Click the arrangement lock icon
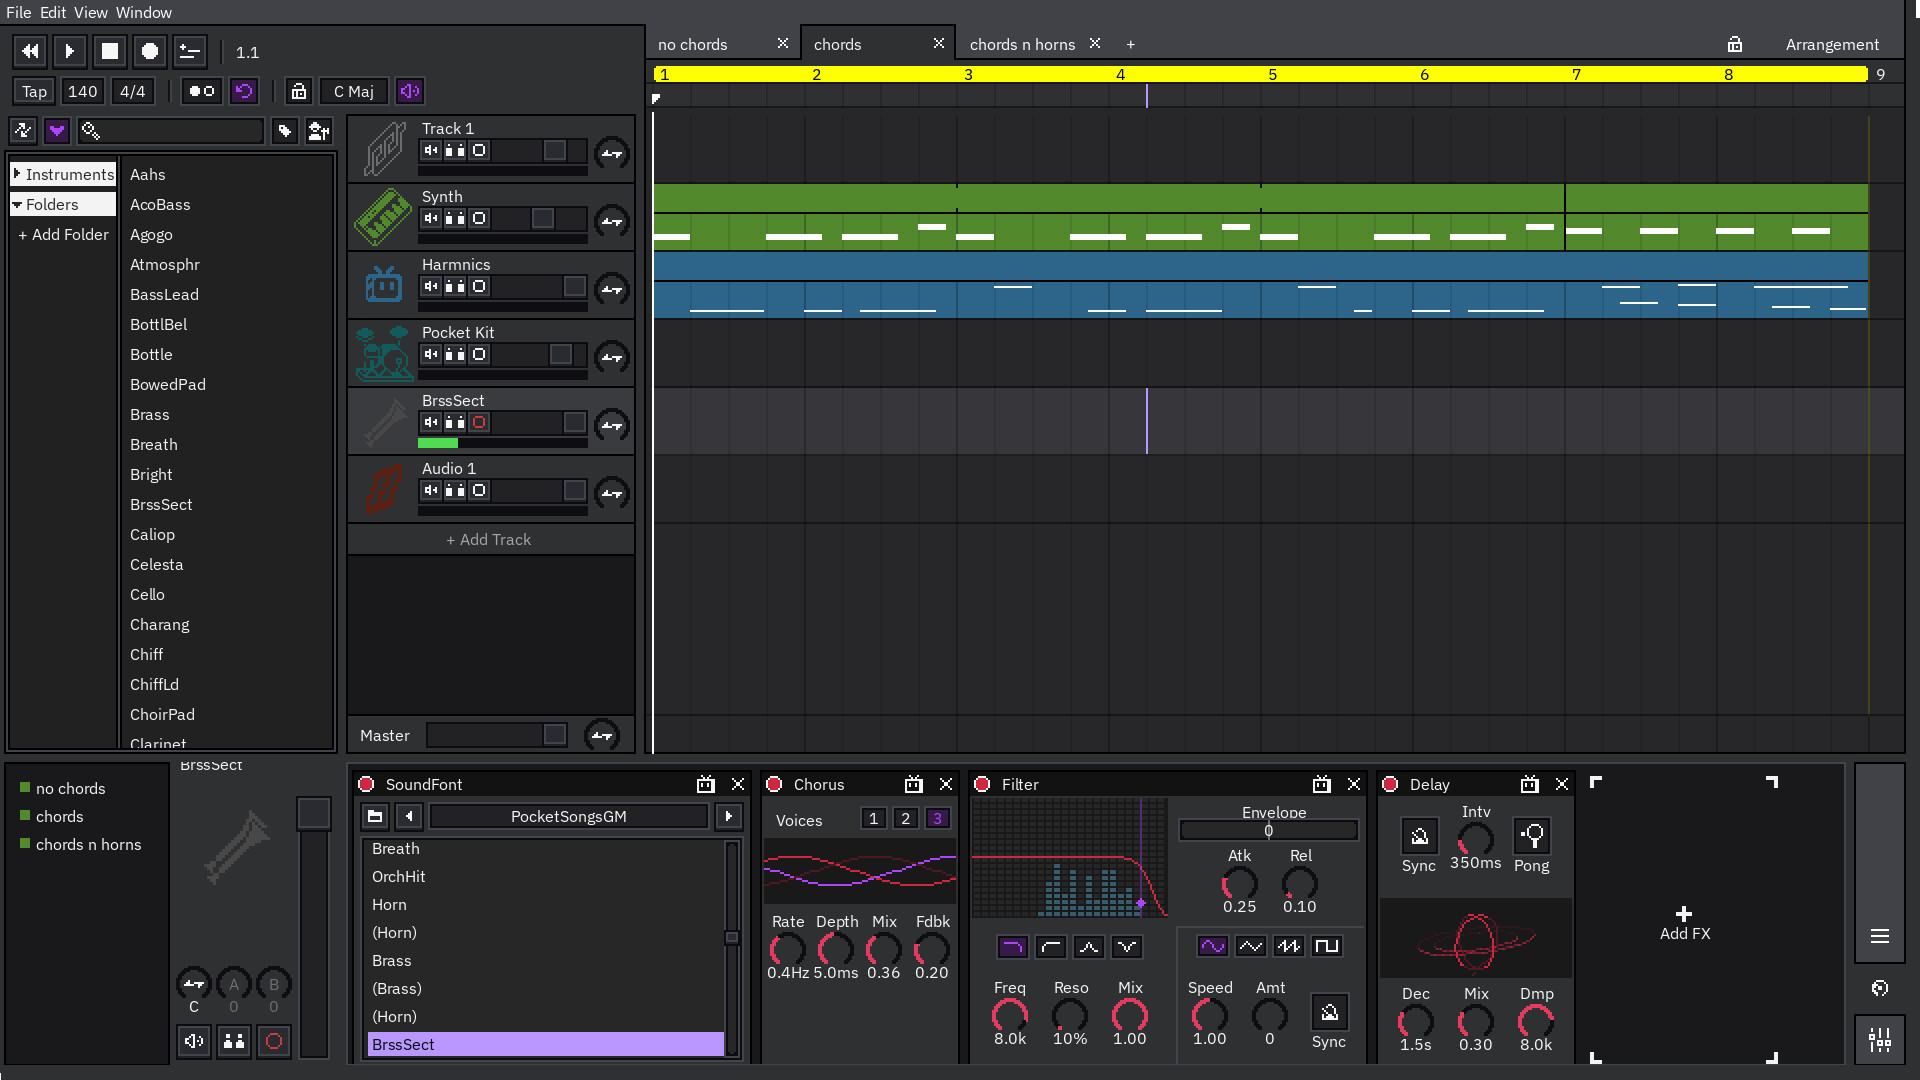 pos(1734,44)
